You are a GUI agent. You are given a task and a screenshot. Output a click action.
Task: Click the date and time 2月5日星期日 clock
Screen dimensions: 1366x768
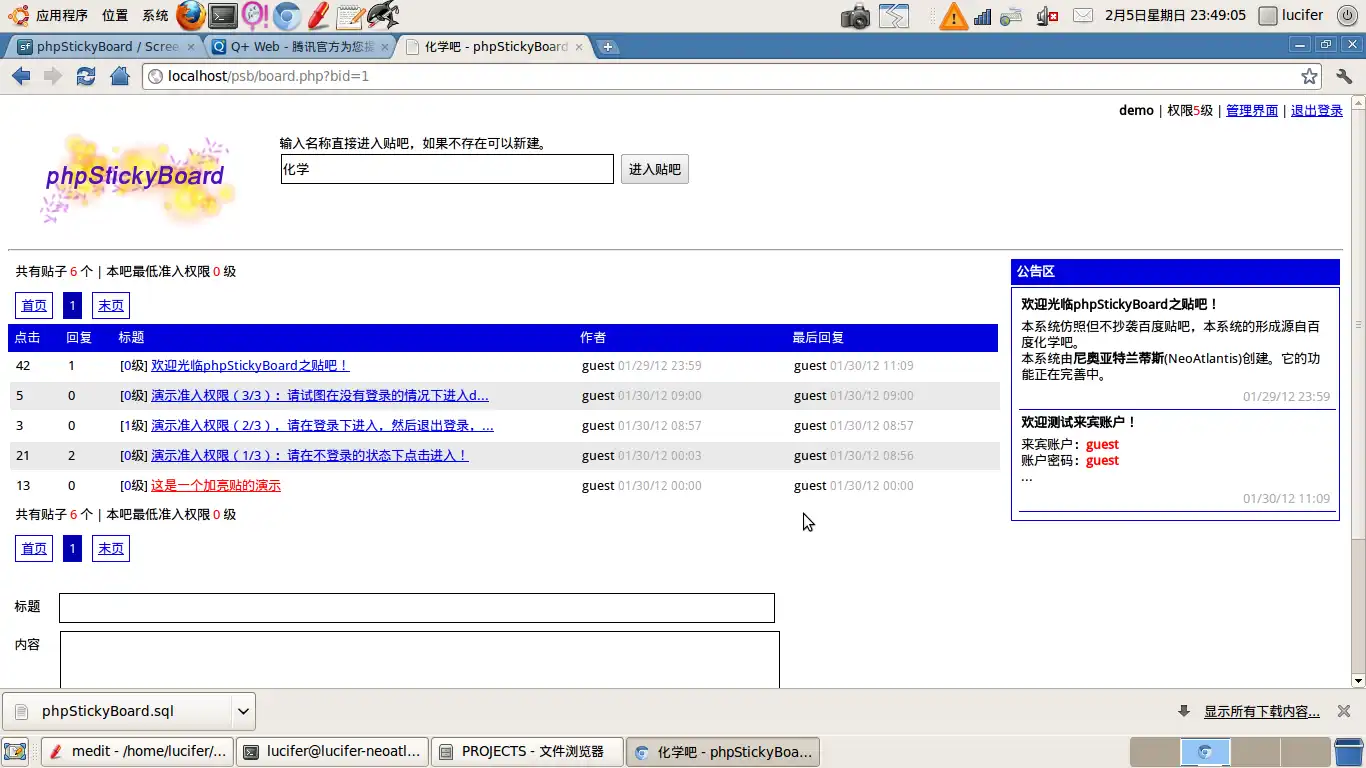pos(1175,15)
